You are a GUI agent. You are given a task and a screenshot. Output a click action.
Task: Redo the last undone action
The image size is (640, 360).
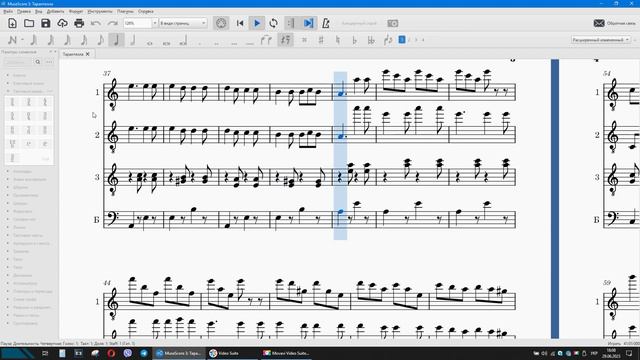113,23
